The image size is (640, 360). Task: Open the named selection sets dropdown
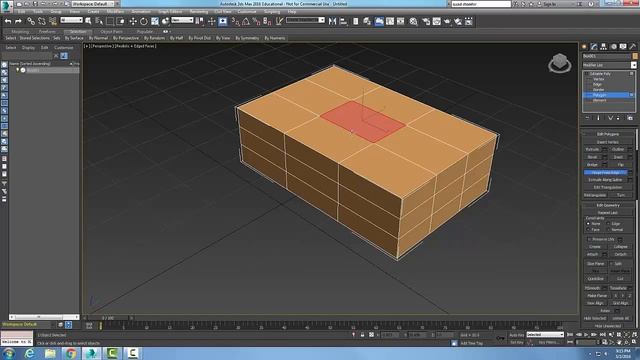point(305,20)
